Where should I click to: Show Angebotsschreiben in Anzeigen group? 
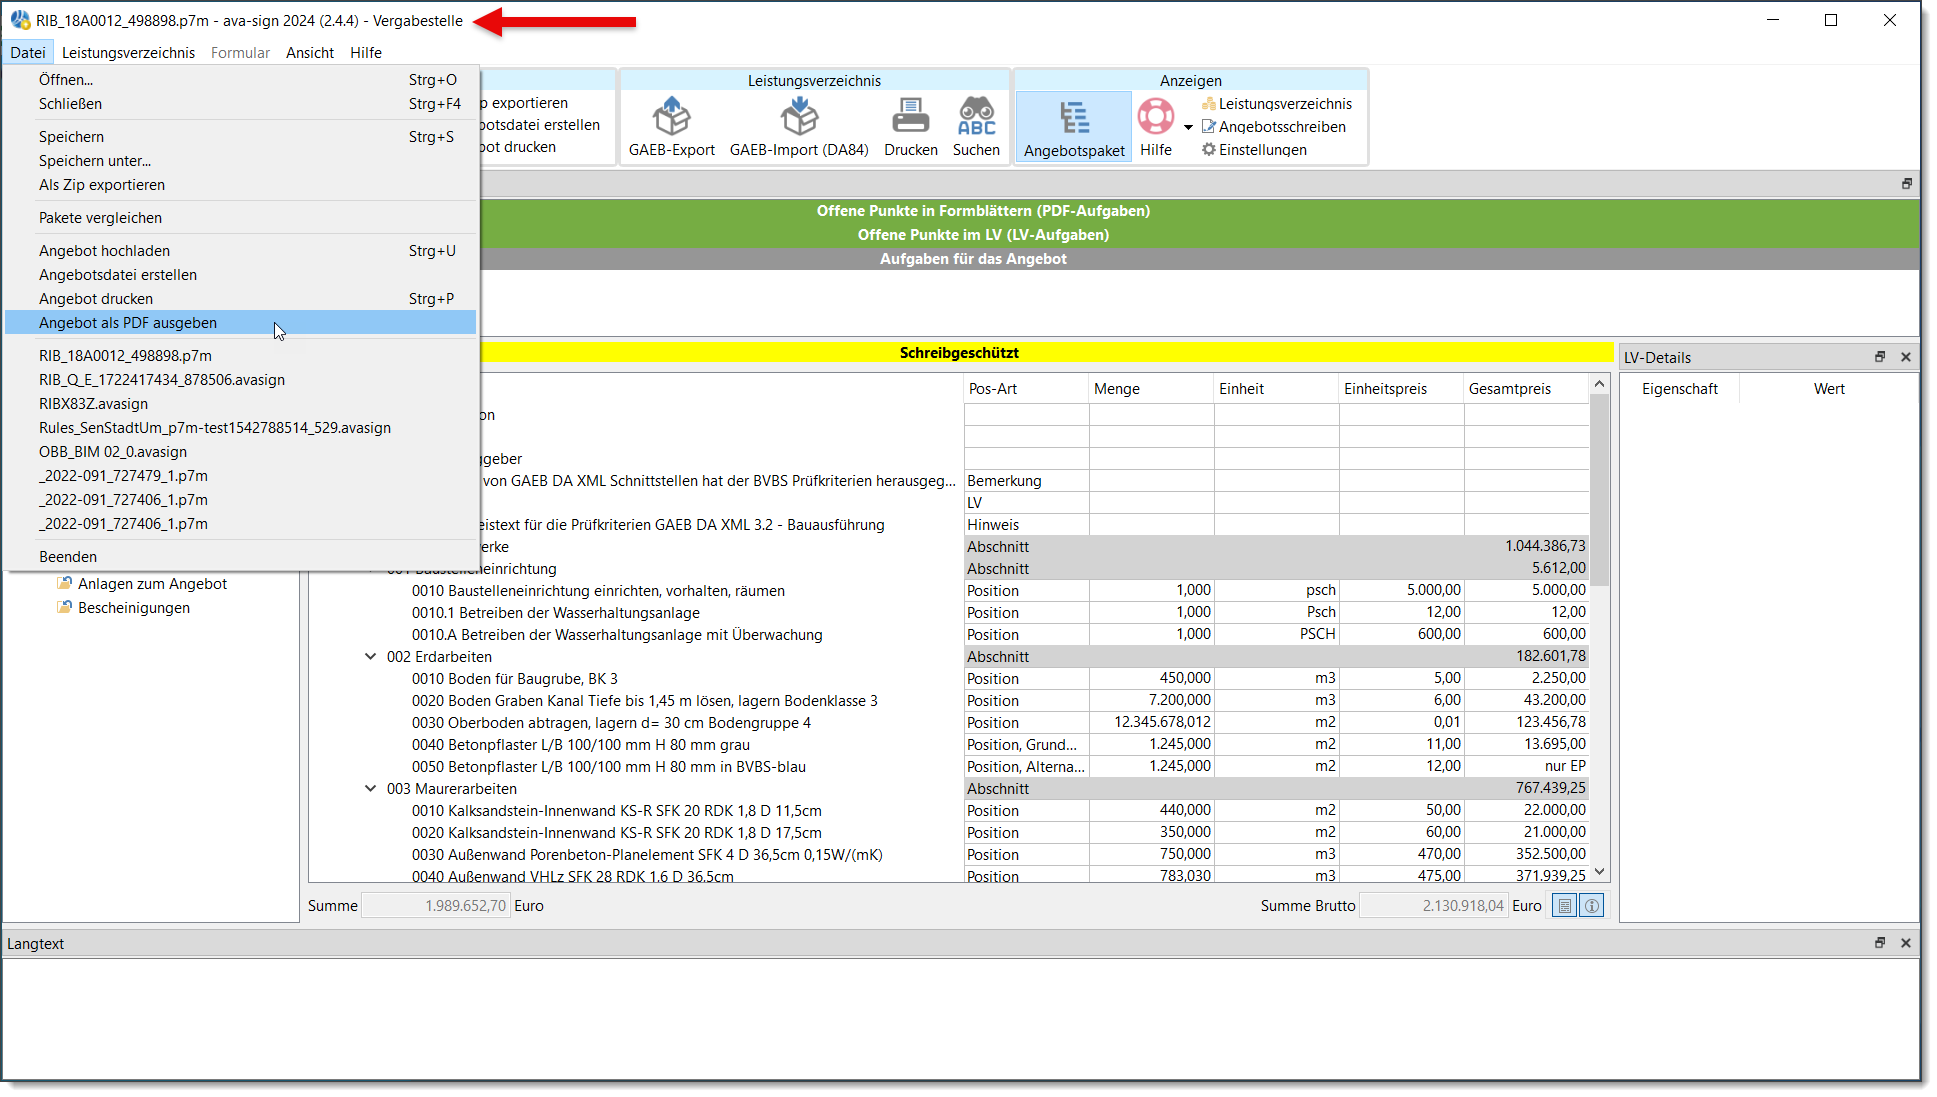pos(1274,127)
